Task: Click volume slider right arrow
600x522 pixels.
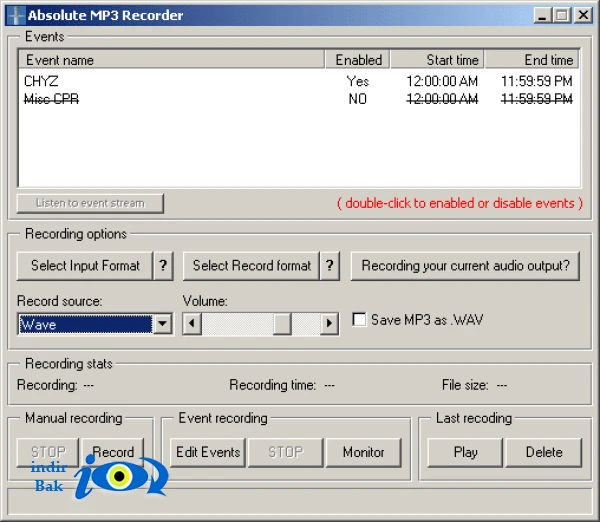Action: coord(329,324)
